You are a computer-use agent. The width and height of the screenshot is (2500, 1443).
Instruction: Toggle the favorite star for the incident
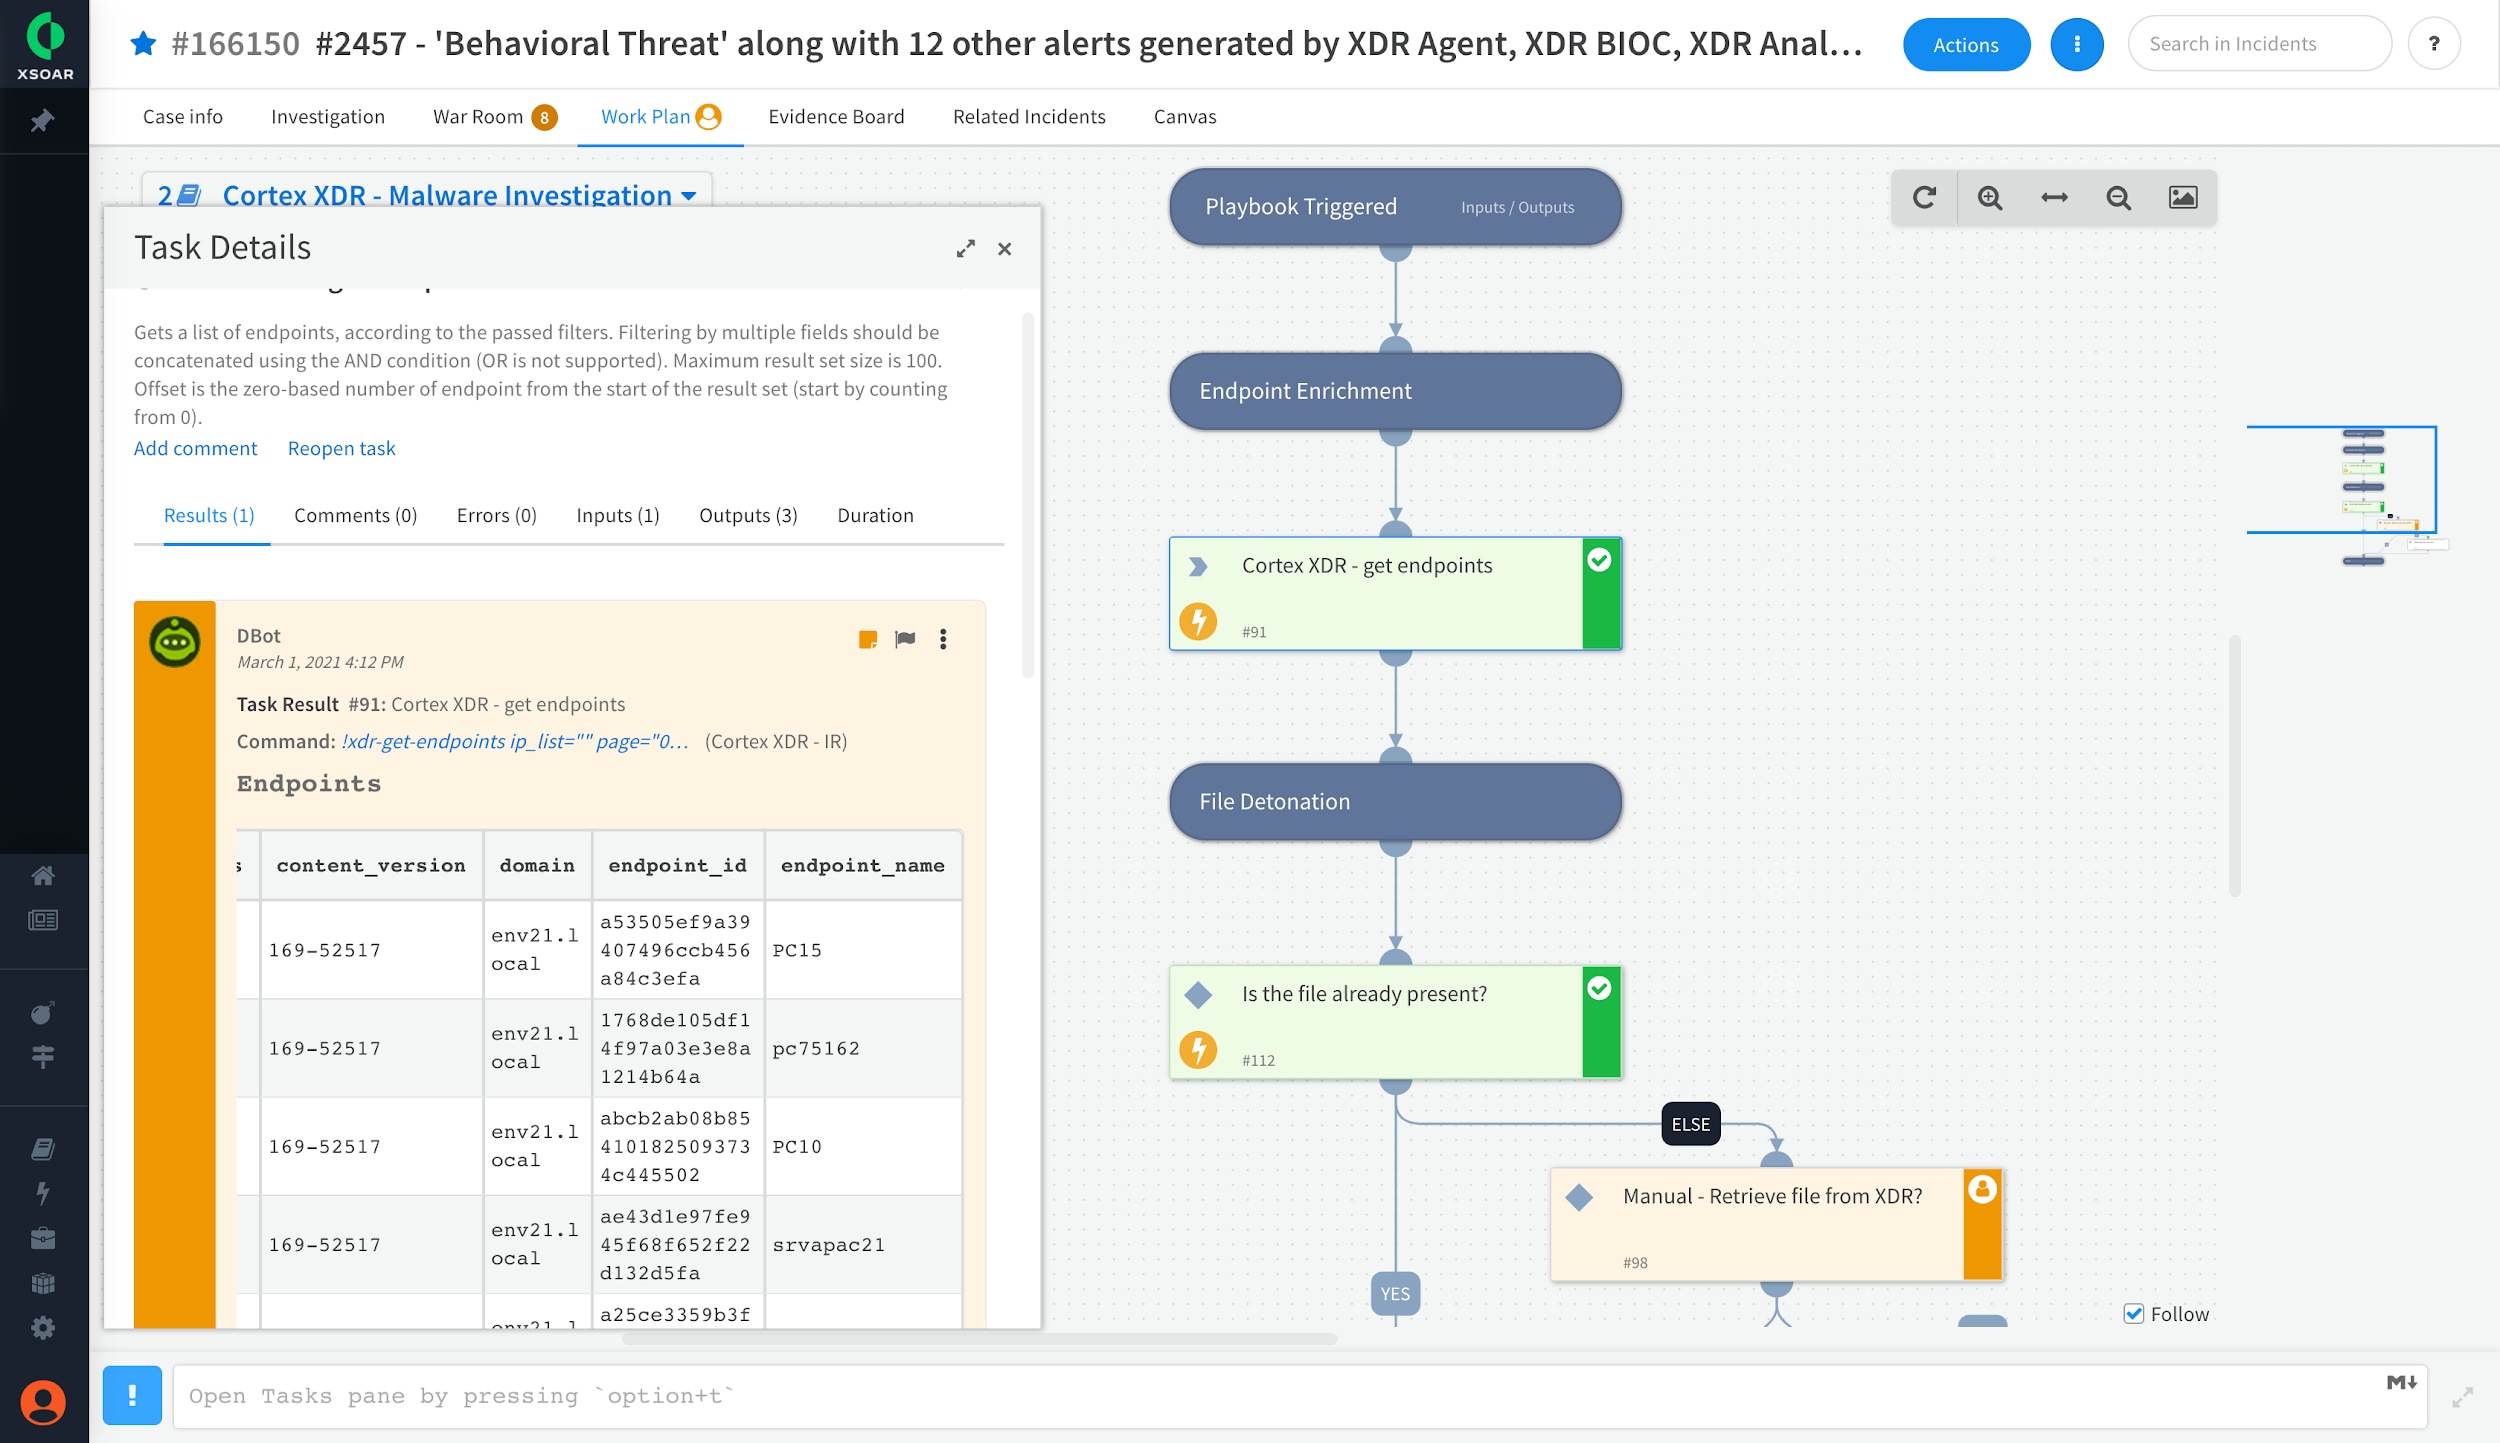tap(144, 43)
